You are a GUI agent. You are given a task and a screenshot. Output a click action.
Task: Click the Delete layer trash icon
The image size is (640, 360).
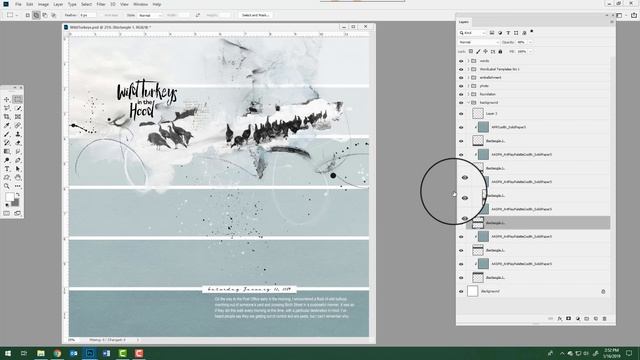coord(604,318)
